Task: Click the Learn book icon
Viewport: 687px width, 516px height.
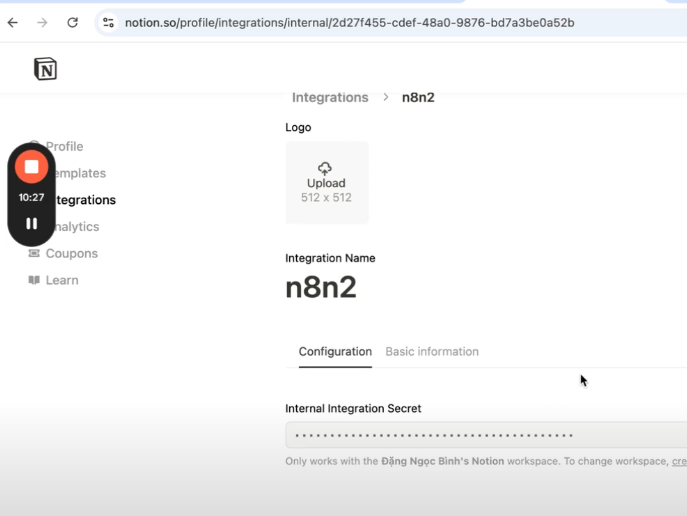Action: tap(34, 280)
